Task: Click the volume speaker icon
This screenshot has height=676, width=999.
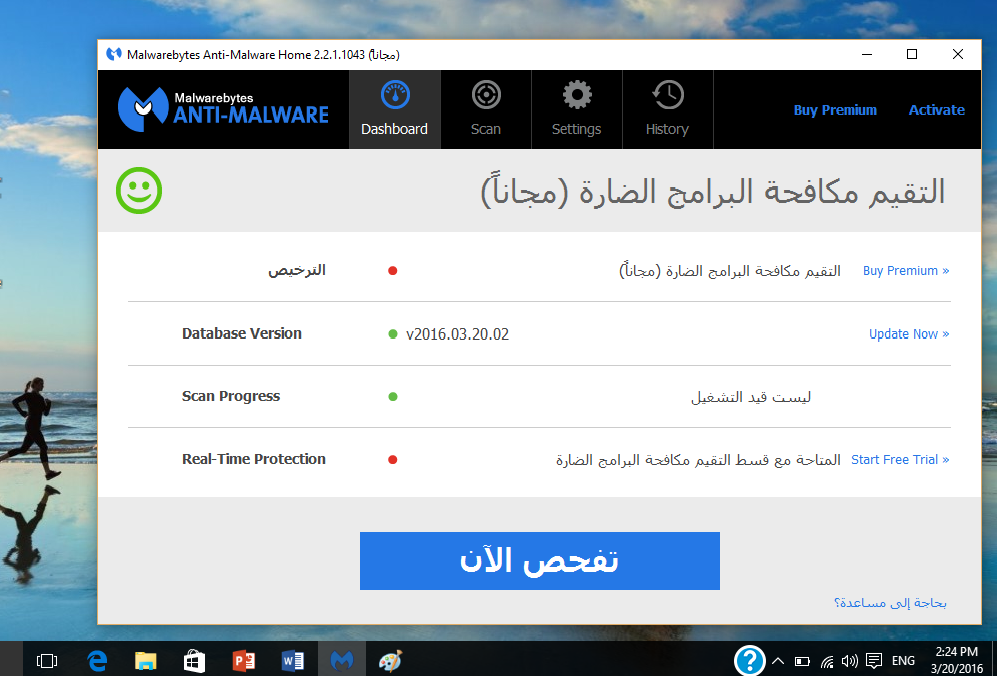Action: (849, 661)
